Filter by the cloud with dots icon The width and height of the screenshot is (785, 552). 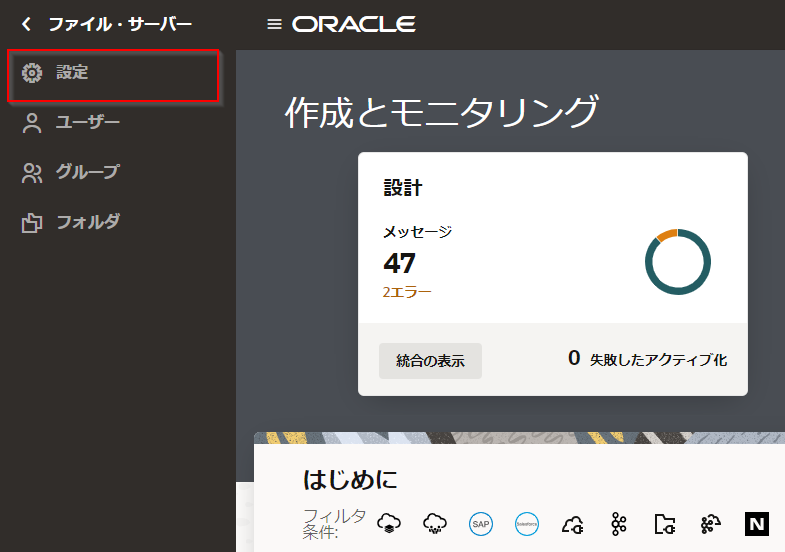point(435,523)
